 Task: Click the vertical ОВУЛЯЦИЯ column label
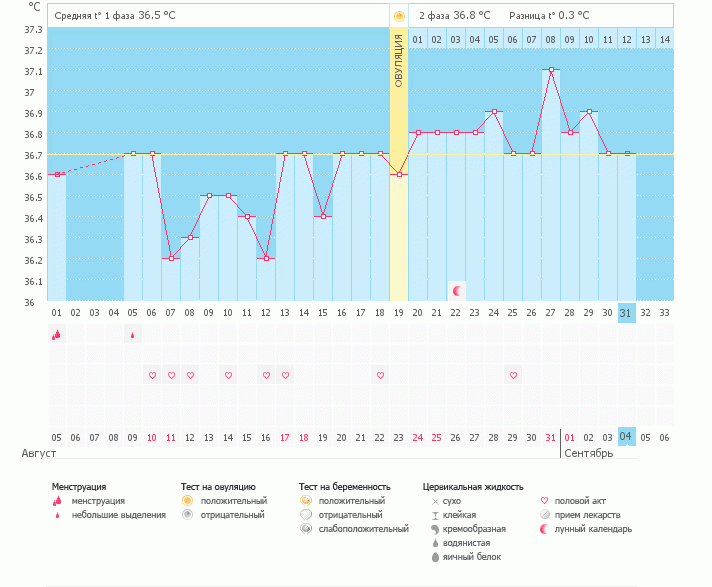tap(399, 60)
